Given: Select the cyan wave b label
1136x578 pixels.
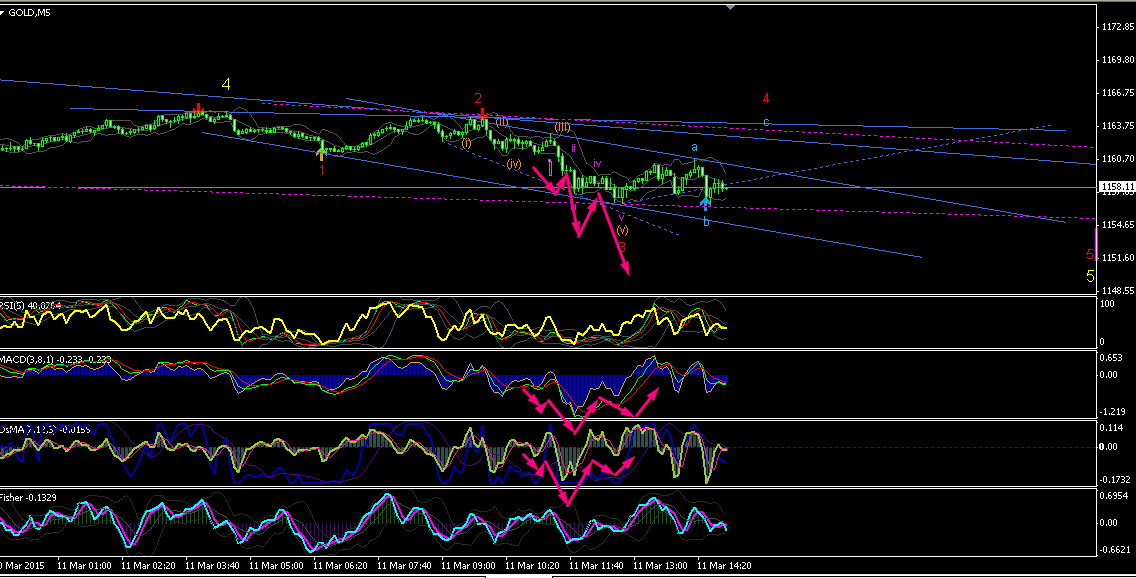Looking at the screenshot, I should click(x=706, y=222).
